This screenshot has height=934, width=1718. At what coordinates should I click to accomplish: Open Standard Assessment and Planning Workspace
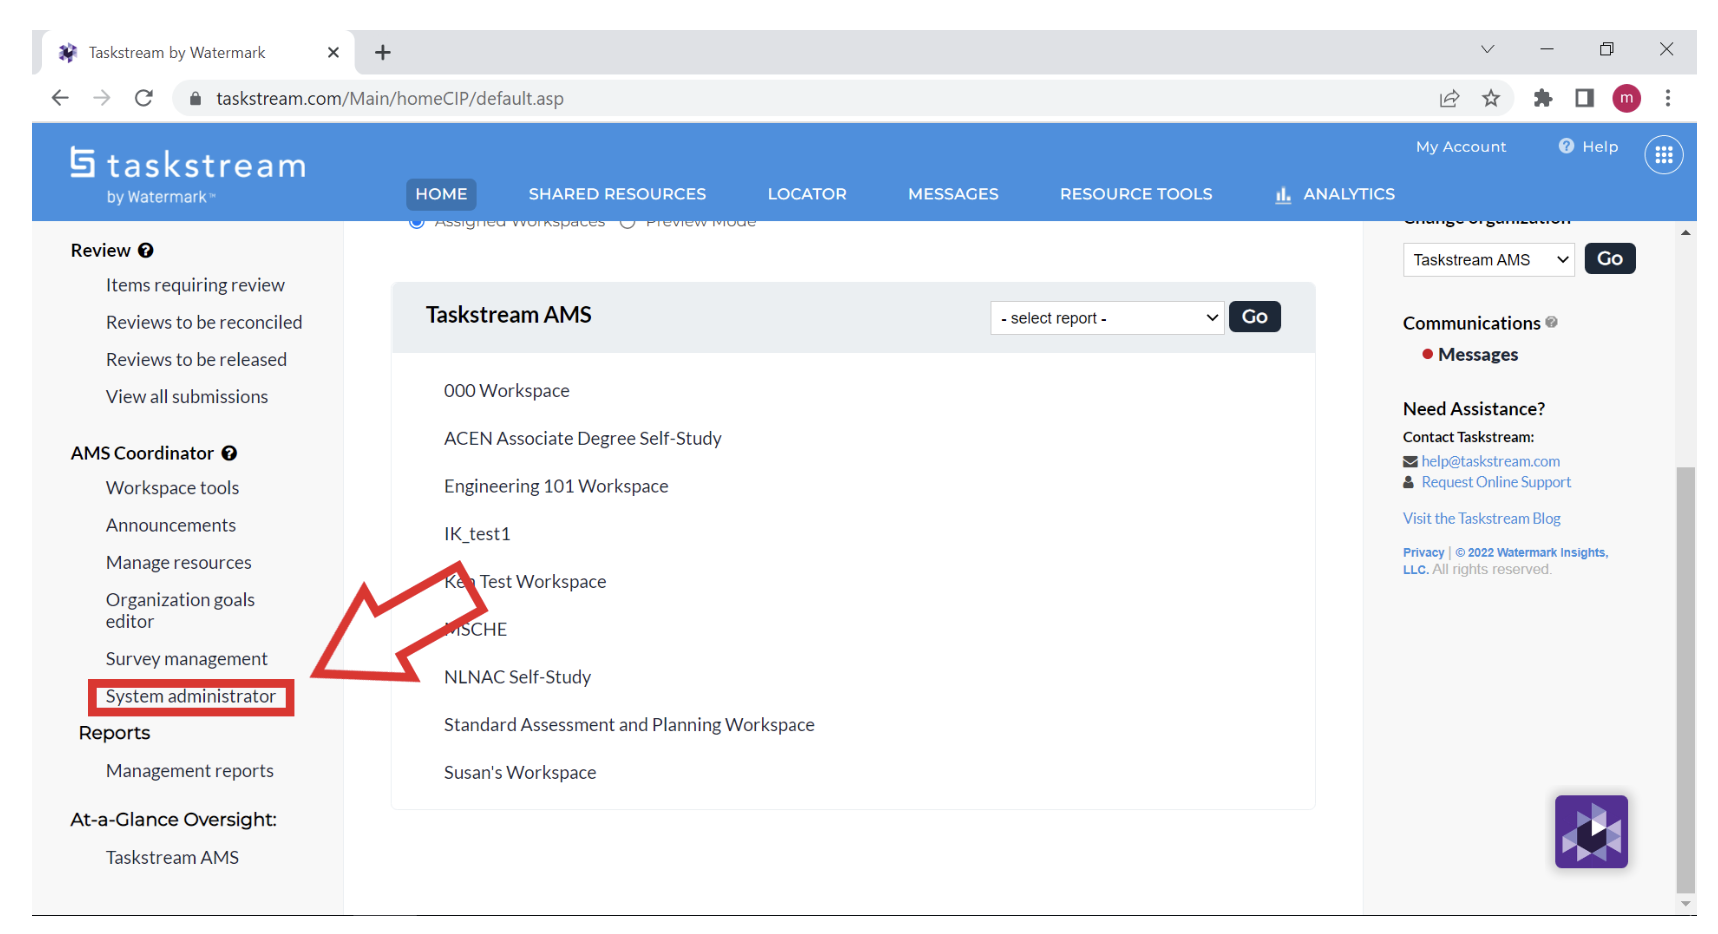[x=629, y=725]
